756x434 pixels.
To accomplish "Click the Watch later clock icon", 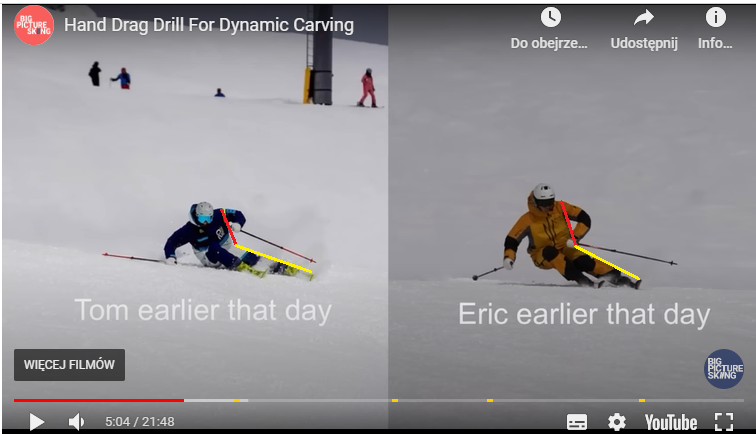I will click(551, 17).
